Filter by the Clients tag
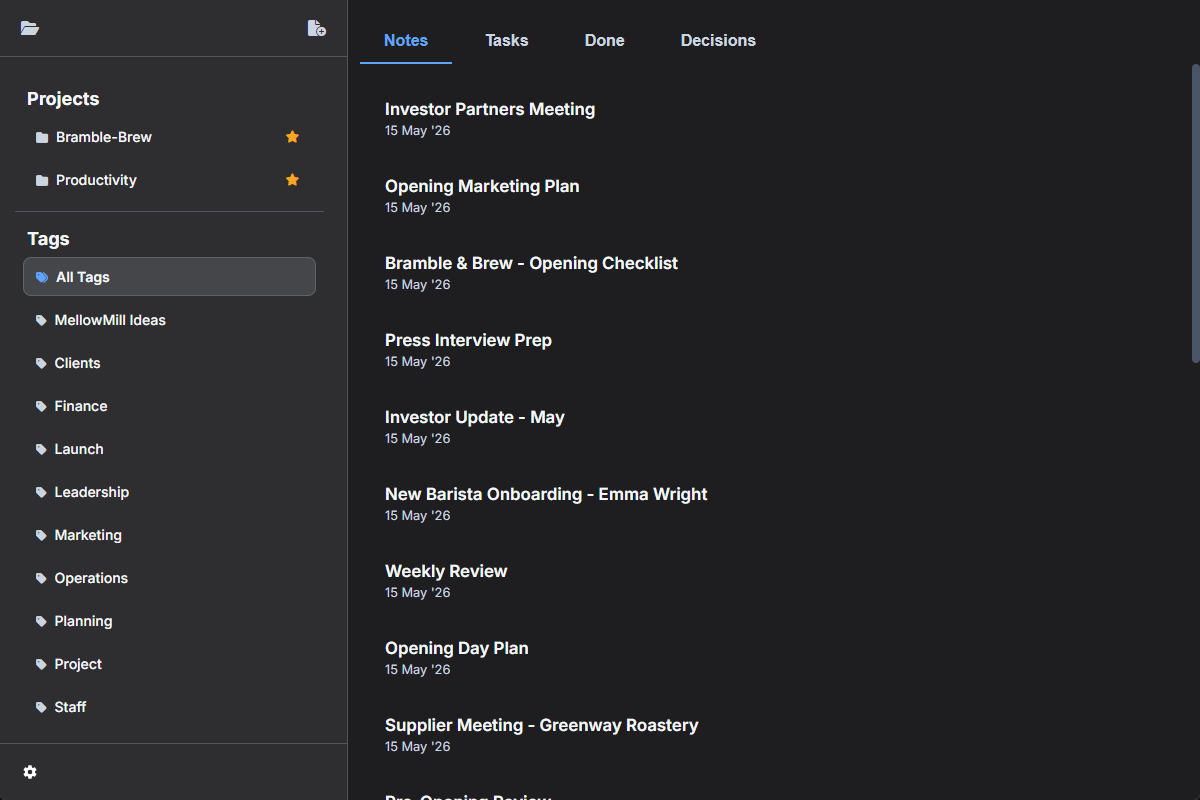The height and width of the screenshot is (800, 1200). [169, 363]
